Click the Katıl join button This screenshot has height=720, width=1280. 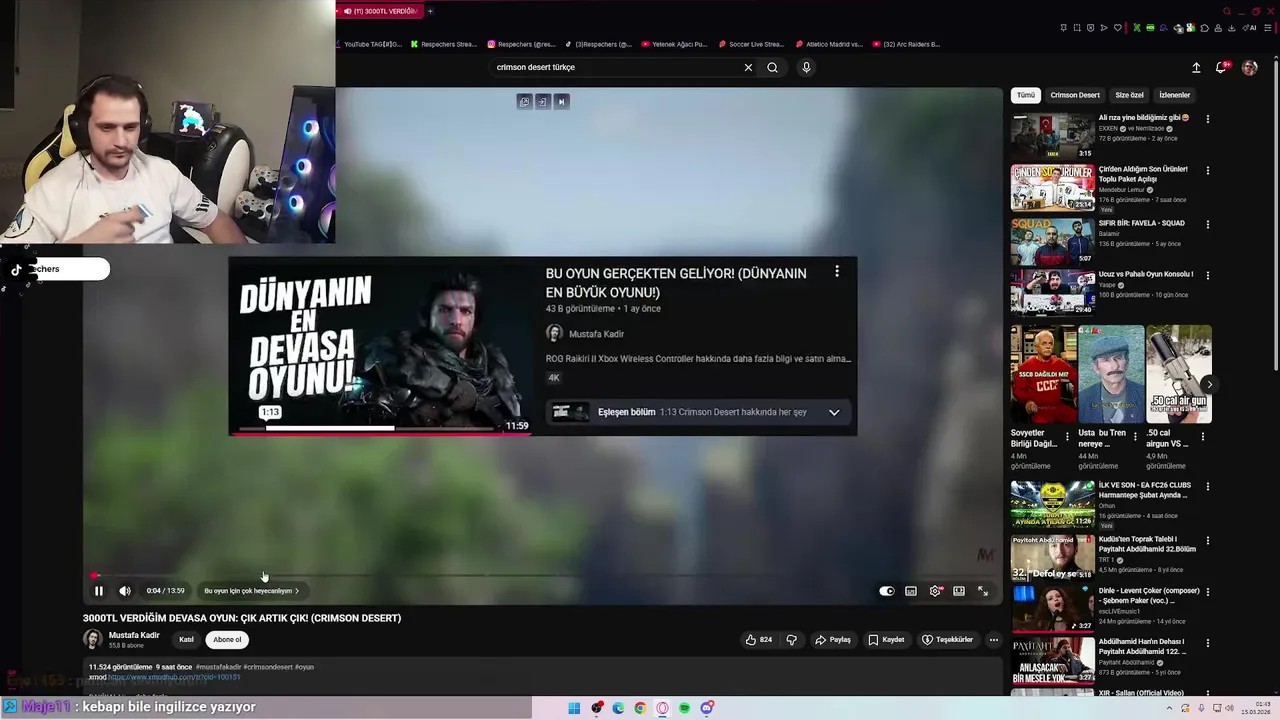186,640
